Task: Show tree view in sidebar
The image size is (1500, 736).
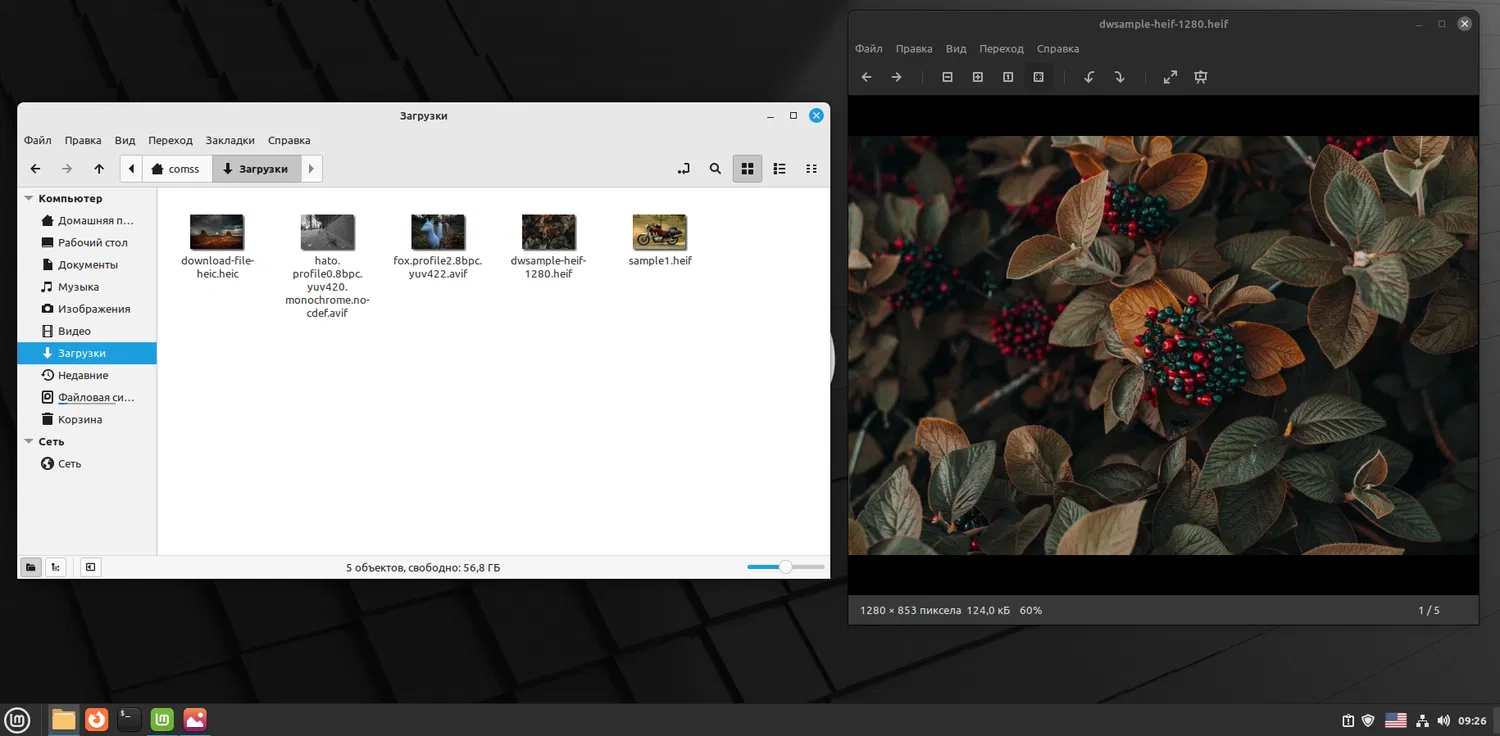Action: 56,567
